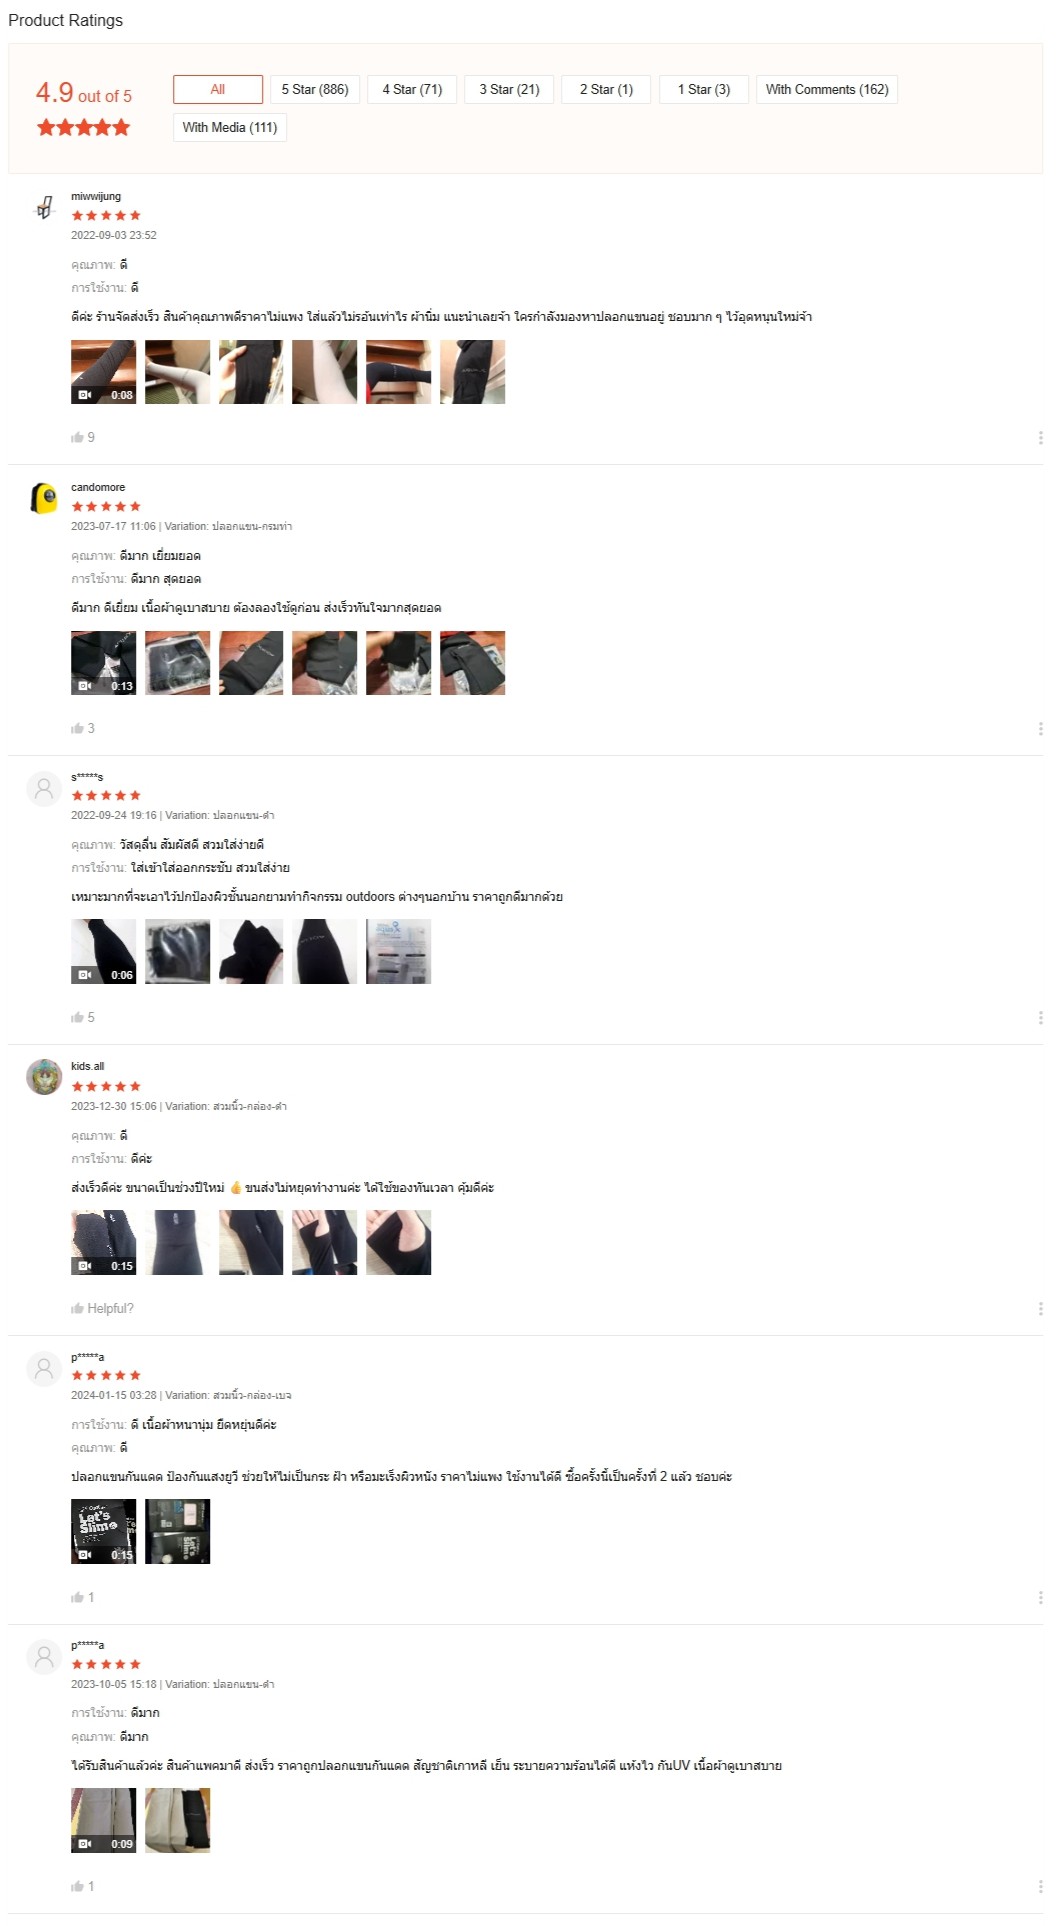Viewport: 1056px width, 1926px height.
Task: Filter reviews by 5 Star (886)
Action: [x=315, y=89]
